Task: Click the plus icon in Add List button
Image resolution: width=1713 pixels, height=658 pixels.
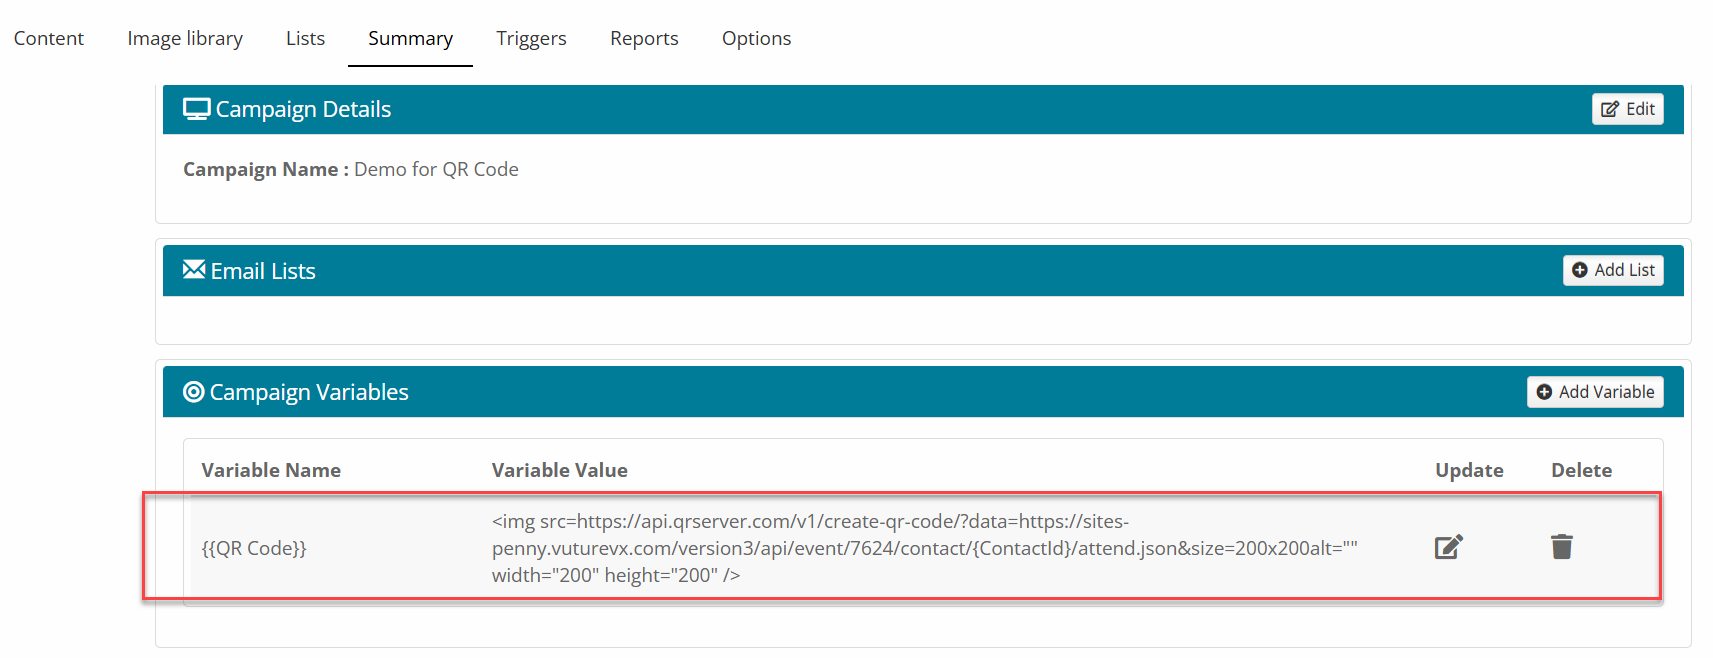Action: [1580, 270]
